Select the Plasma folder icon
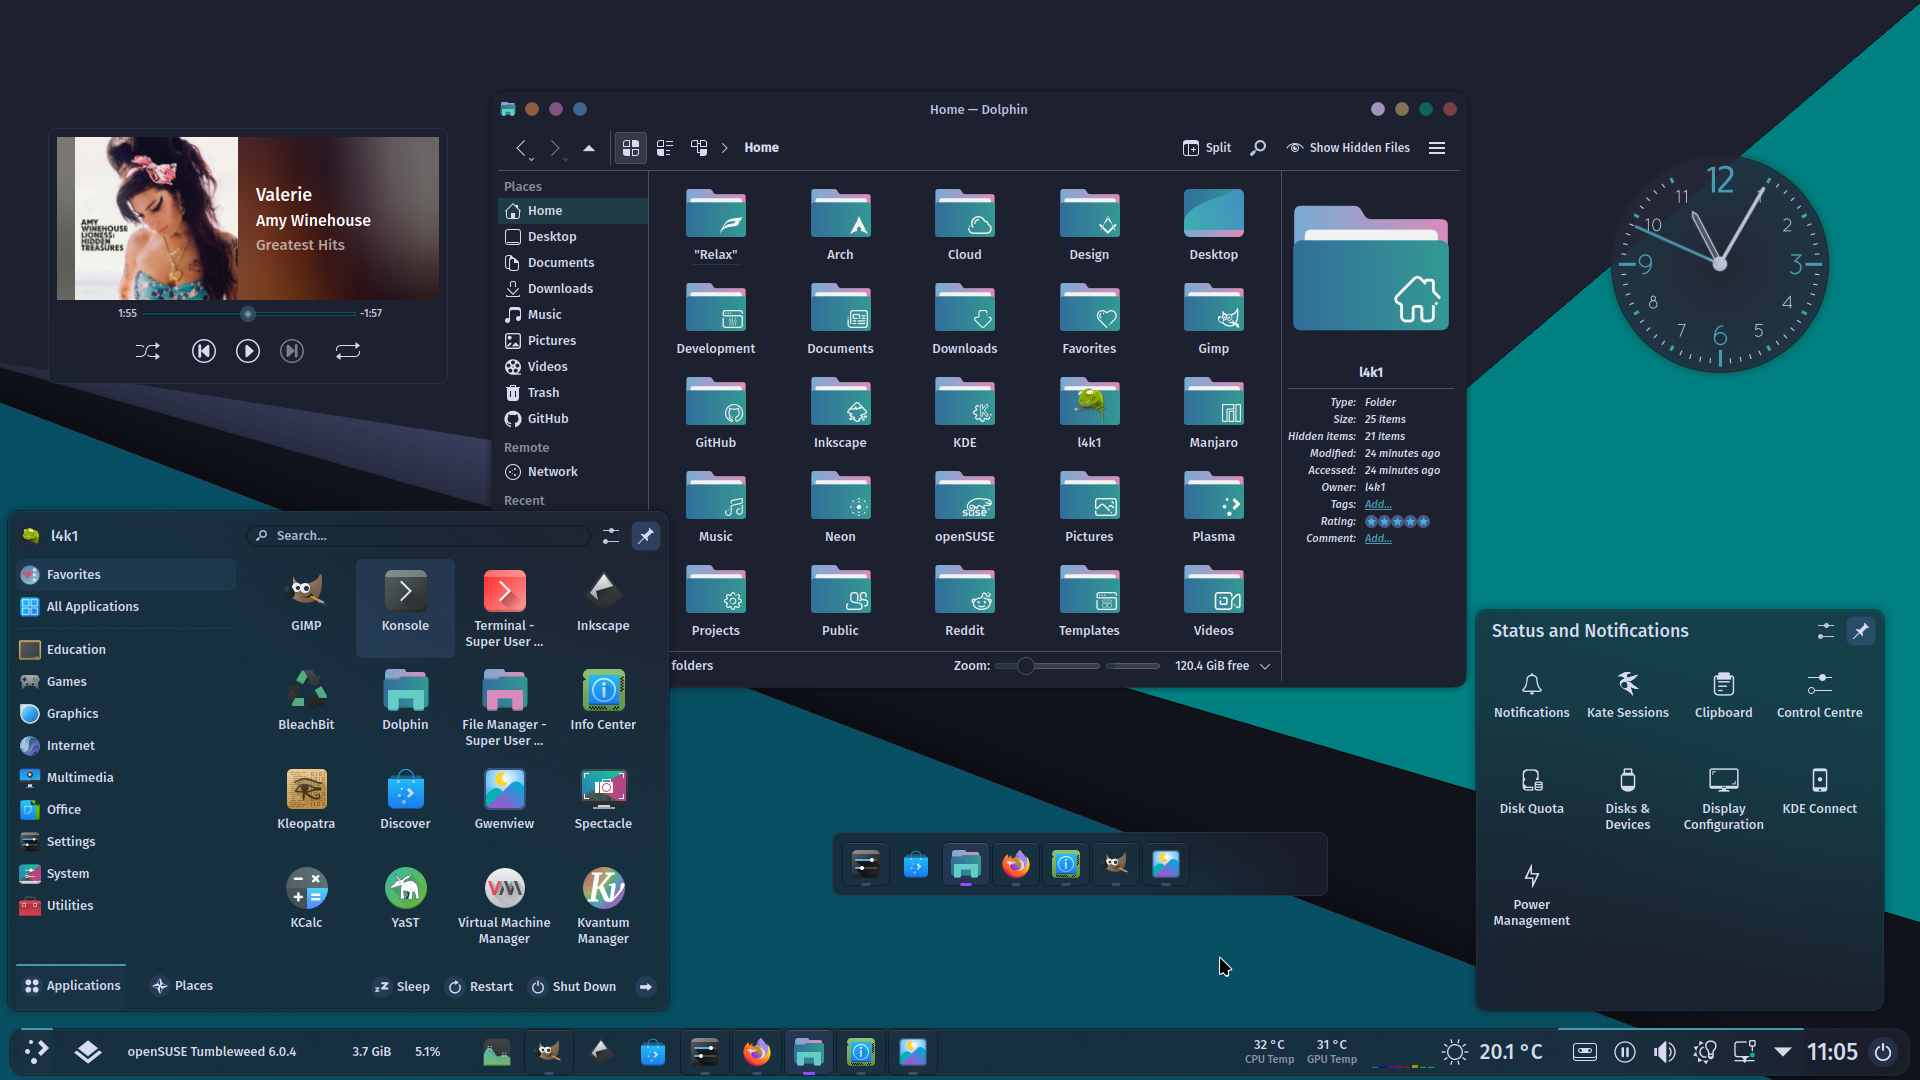Image resolution: width=1920 pixels, height=1080 pixels. (x=1214, y=495)
